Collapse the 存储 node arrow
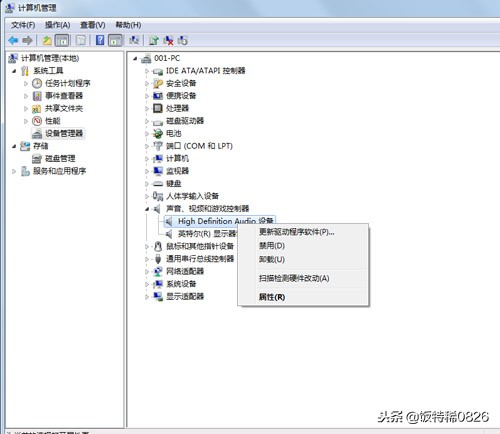Screen dimensions: 500x434 (14, 146)
